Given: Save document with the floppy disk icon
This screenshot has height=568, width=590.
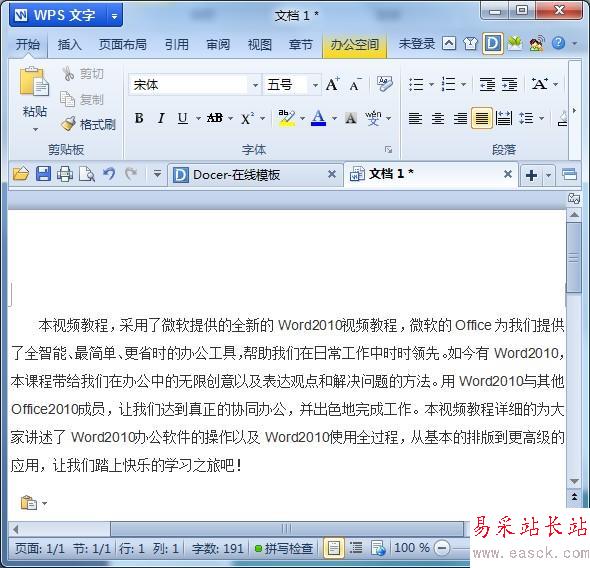Looking at the screenshot, I should [43, 174].
